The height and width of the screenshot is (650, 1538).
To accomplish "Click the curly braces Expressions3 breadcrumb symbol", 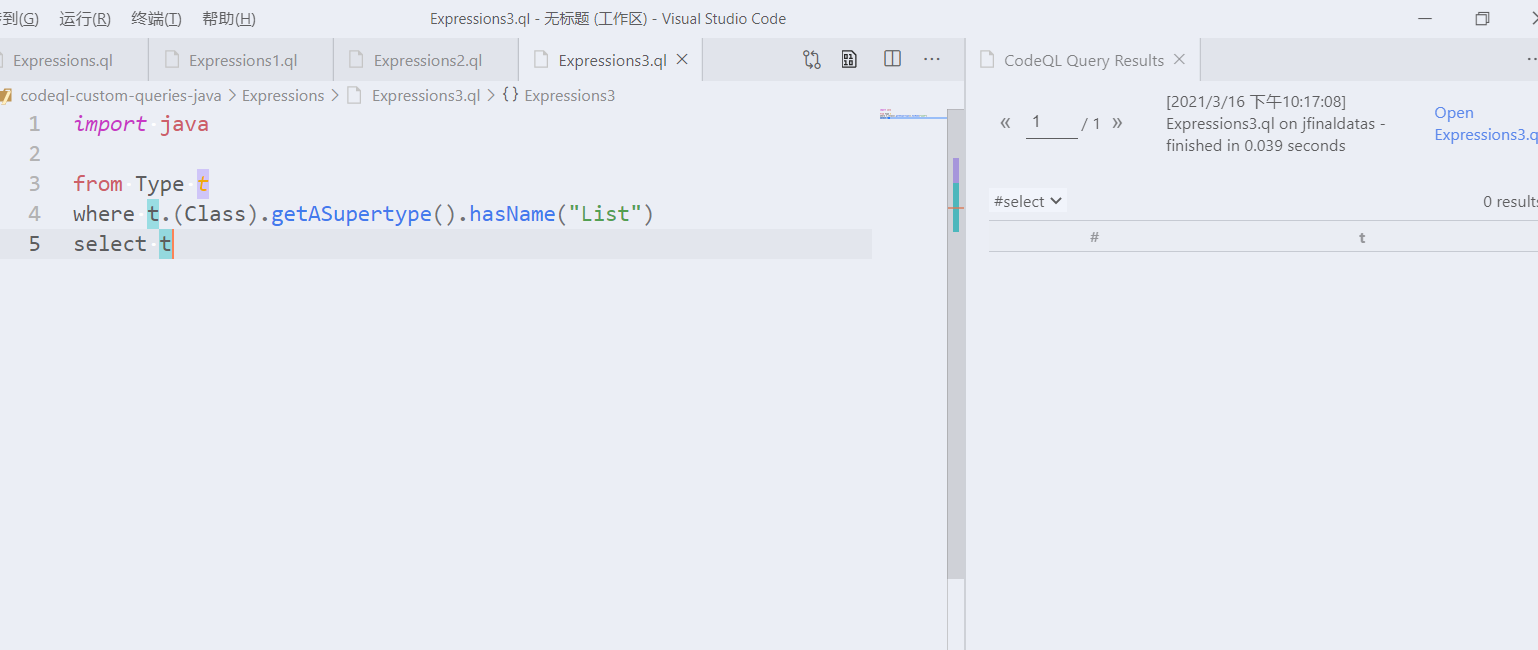I will pos(558,95).
